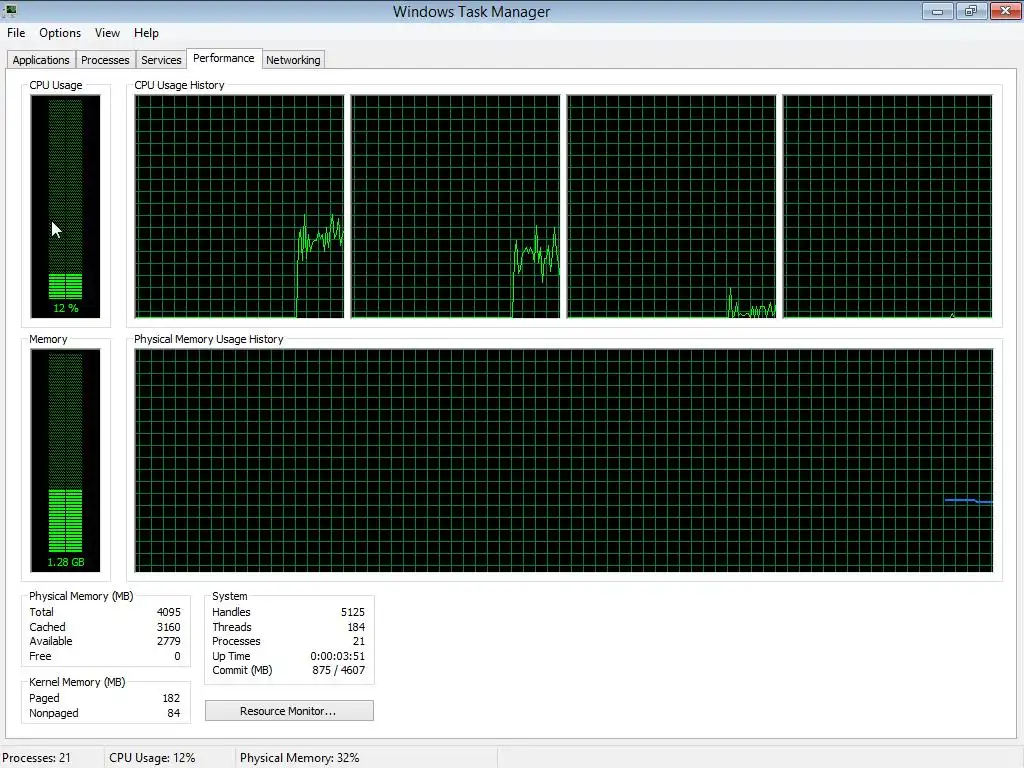
Task: Click the Cached memory value 3160
Action: (168, 627)
